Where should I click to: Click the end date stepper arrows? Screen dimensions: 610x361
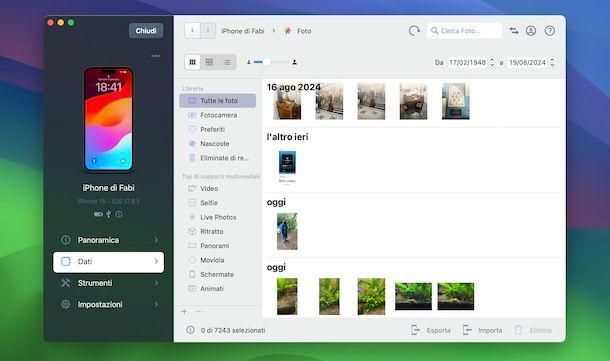552,62
